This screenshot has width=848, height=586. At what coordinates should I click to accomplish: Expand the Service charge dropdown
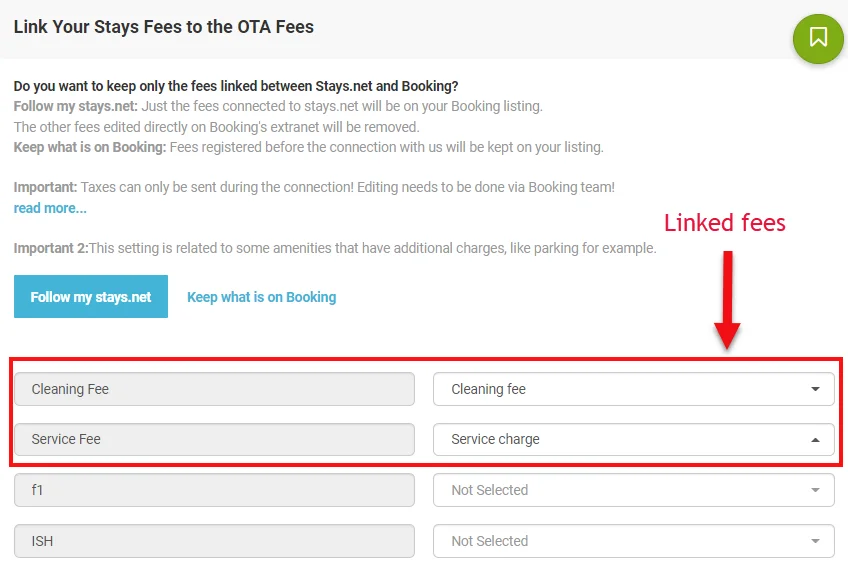coord(633,439)
